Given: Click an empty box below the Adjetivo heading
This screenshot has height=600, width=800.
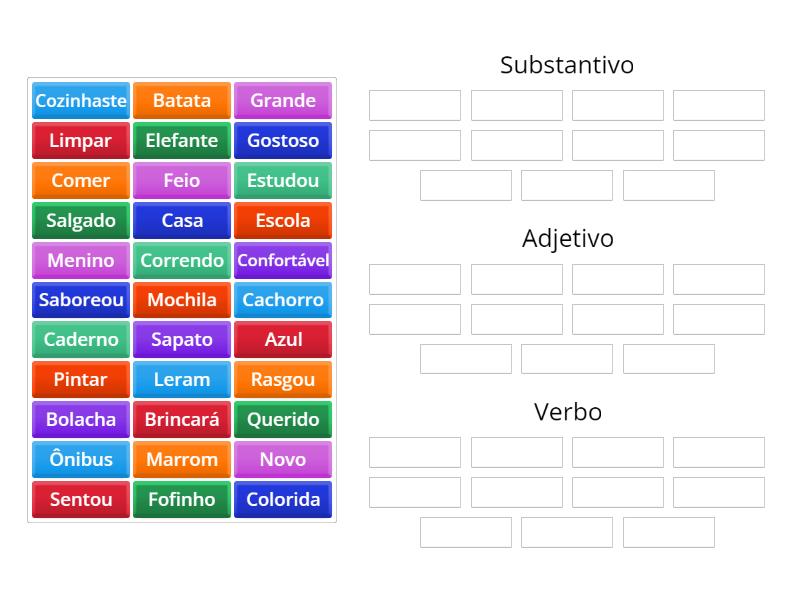Looking at the screenshot, I should click(x=414, y=278).
